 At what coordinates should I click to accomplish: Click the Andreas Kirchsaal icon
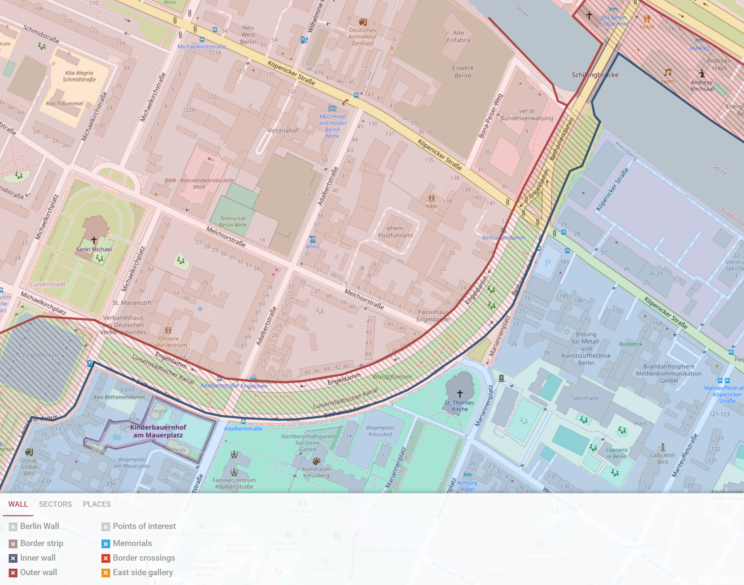701,73
